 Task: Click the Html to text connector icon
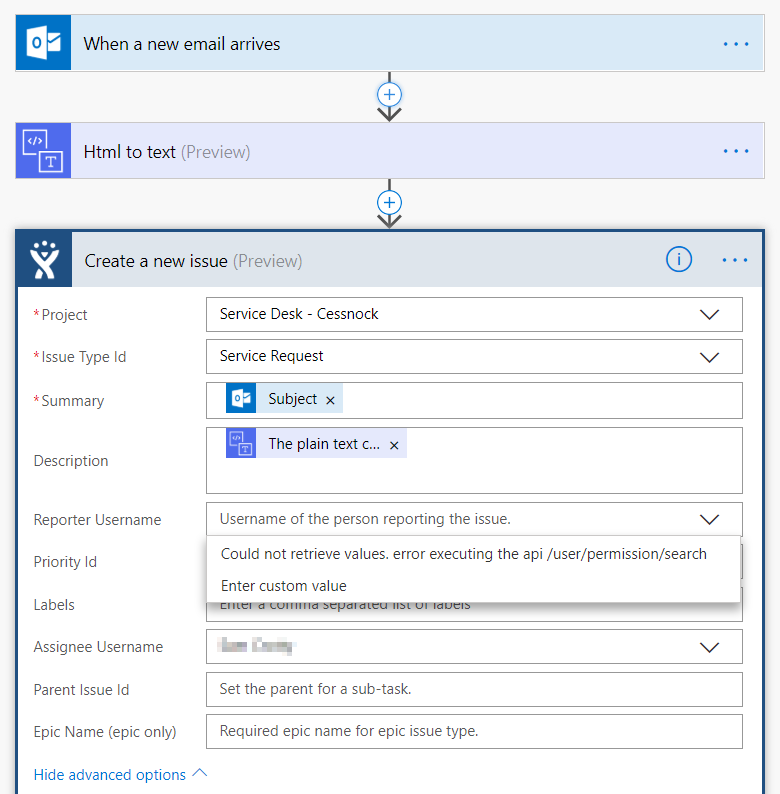[43, 150]
